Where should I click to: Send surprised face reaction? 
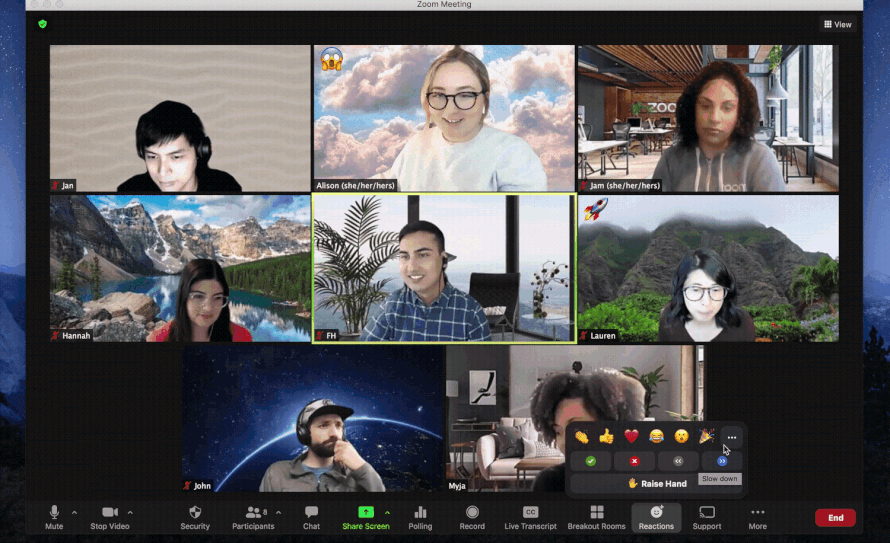(x=681, y=436)
